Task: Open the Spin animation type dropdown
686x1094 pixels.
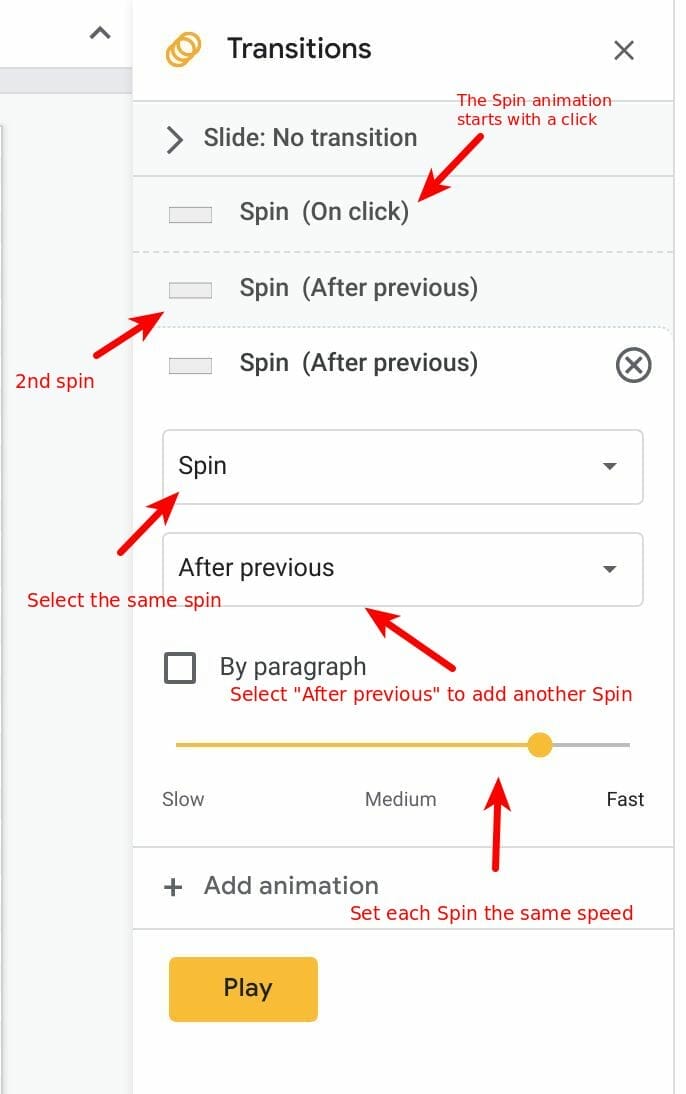Action: (x=403, y=467)
